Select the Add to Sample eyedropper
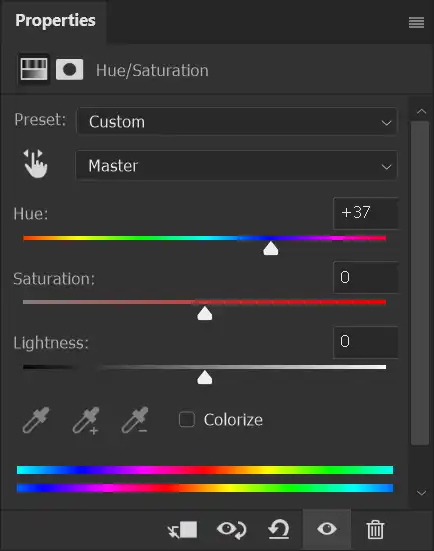 coord(86,420)
